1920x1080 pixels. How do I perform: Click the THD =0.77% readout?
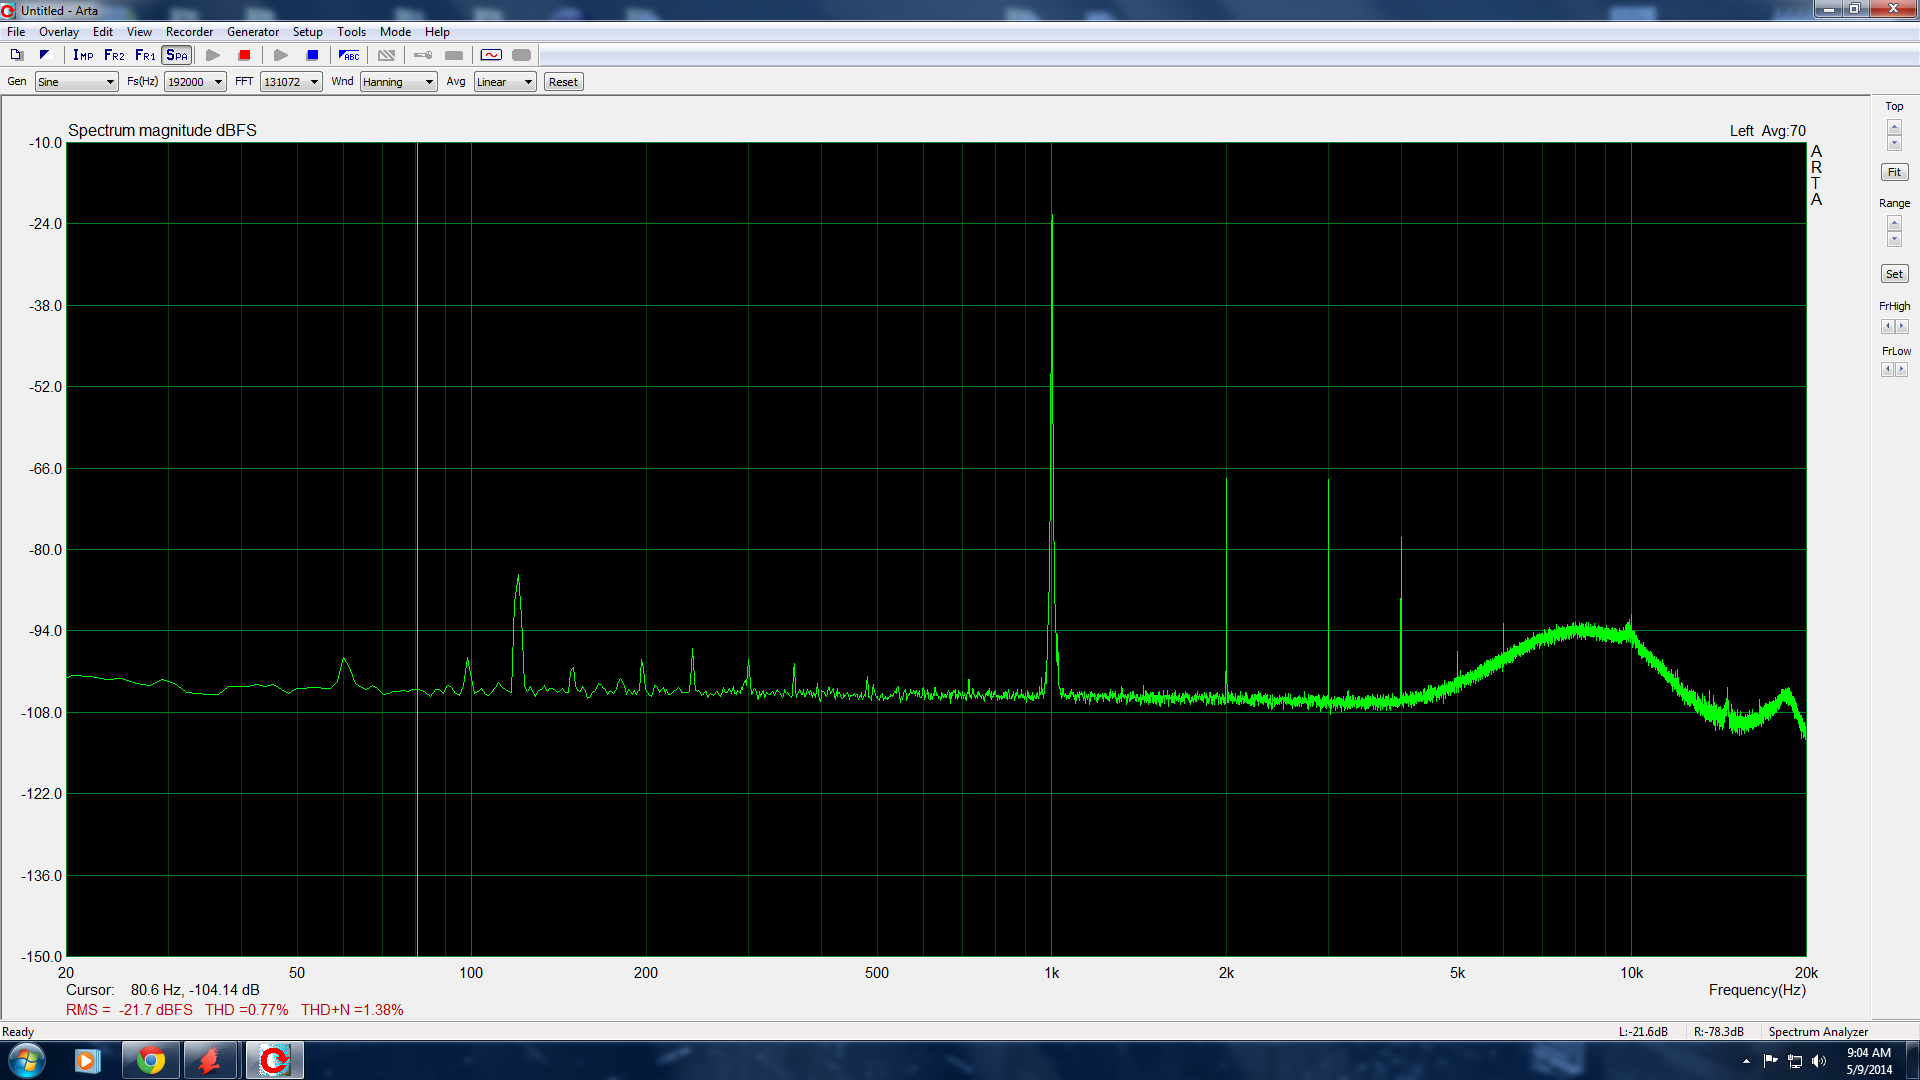(247, 1010)
